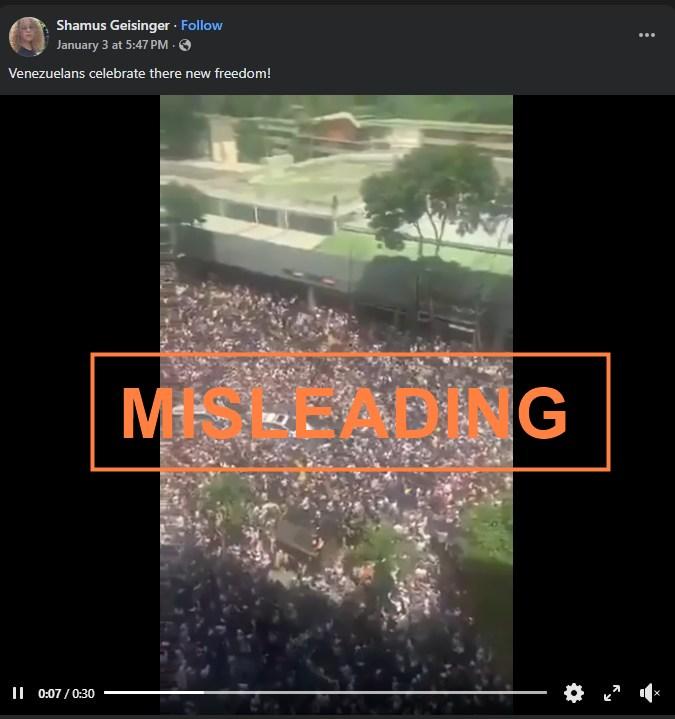675x719 pixels.
Task: Open the January 3 at 5:47 PM timestamp
Action: coord(112,45)
